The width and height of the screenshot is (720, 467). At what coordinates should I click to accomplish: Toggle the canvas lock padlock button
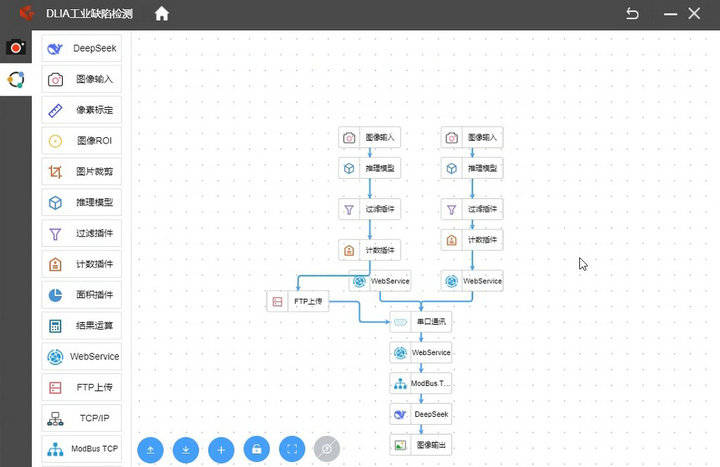257,449
